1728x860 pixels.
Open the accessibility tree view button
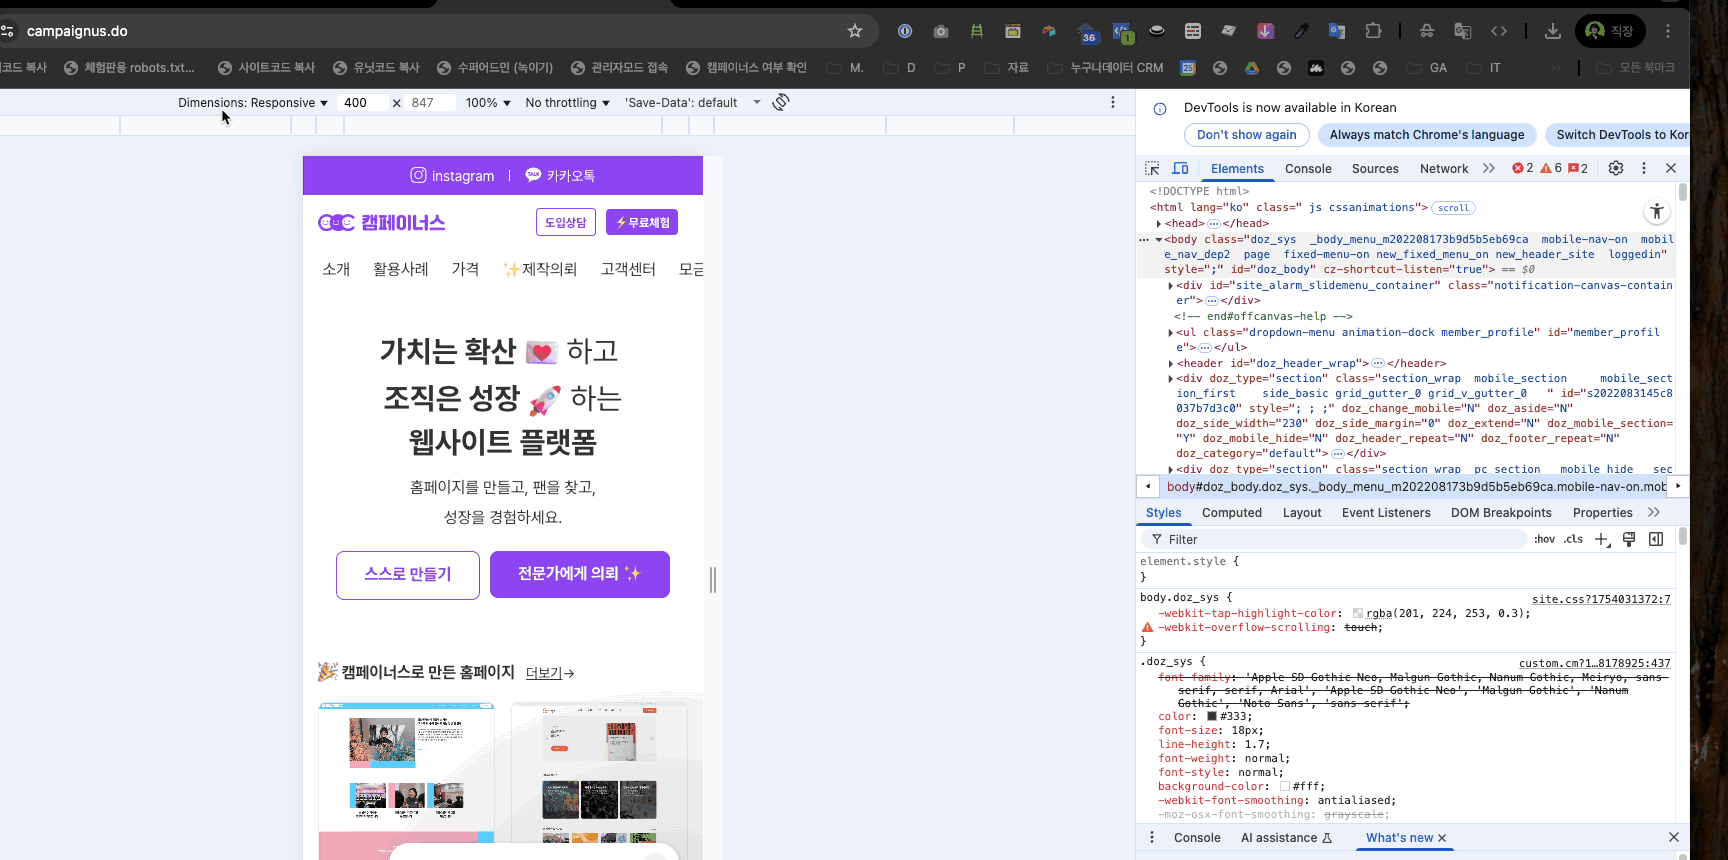[1657, 211]
